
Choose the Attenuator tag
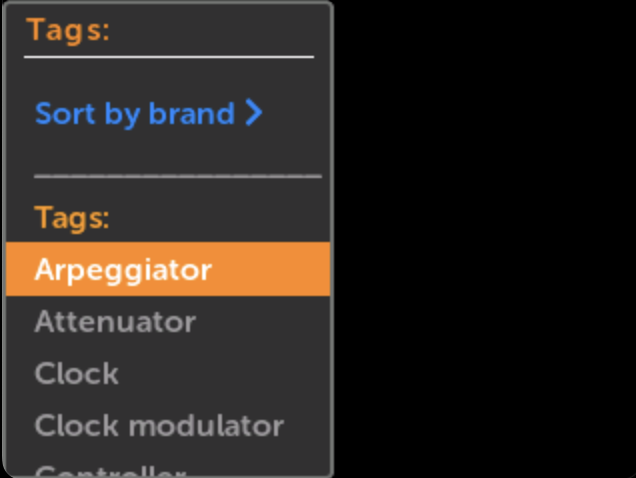coord(115,322)
